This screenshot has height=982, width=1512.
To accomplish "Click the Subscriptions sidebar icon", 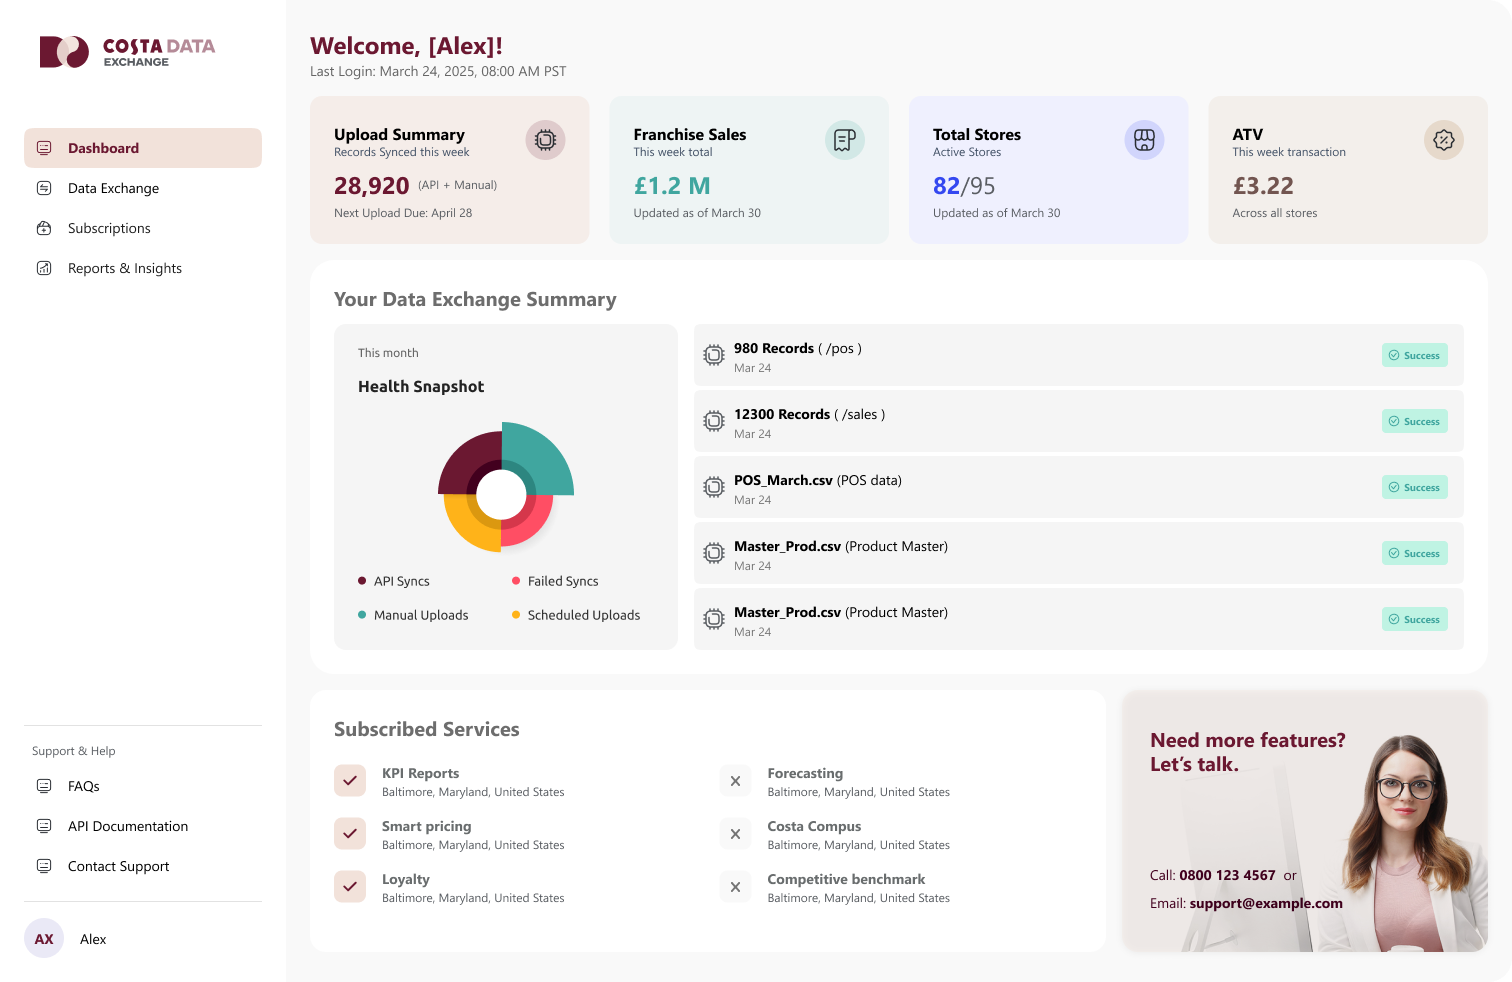I will tap(44, 228).
